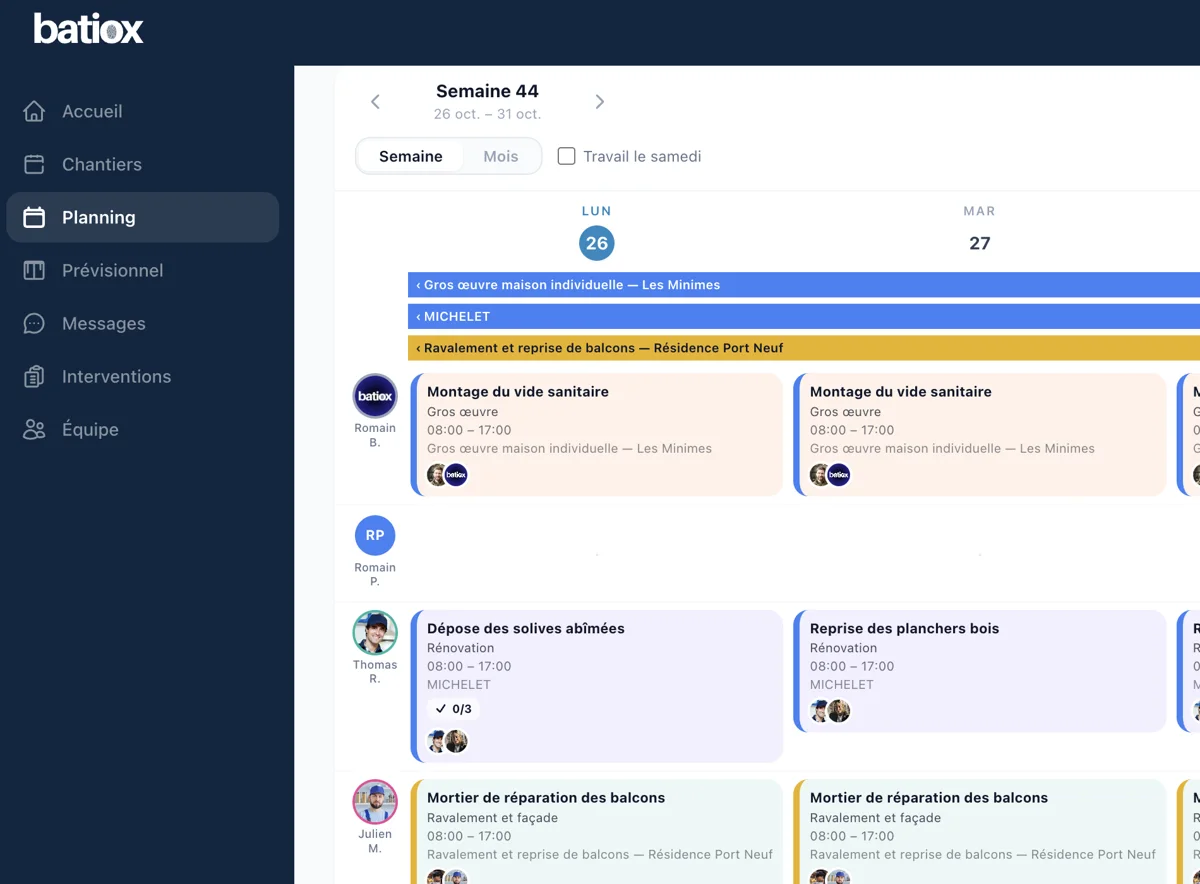Click the batiox logo in header
The width and height of the screenshot is (1200, 884).
[89, 28]
